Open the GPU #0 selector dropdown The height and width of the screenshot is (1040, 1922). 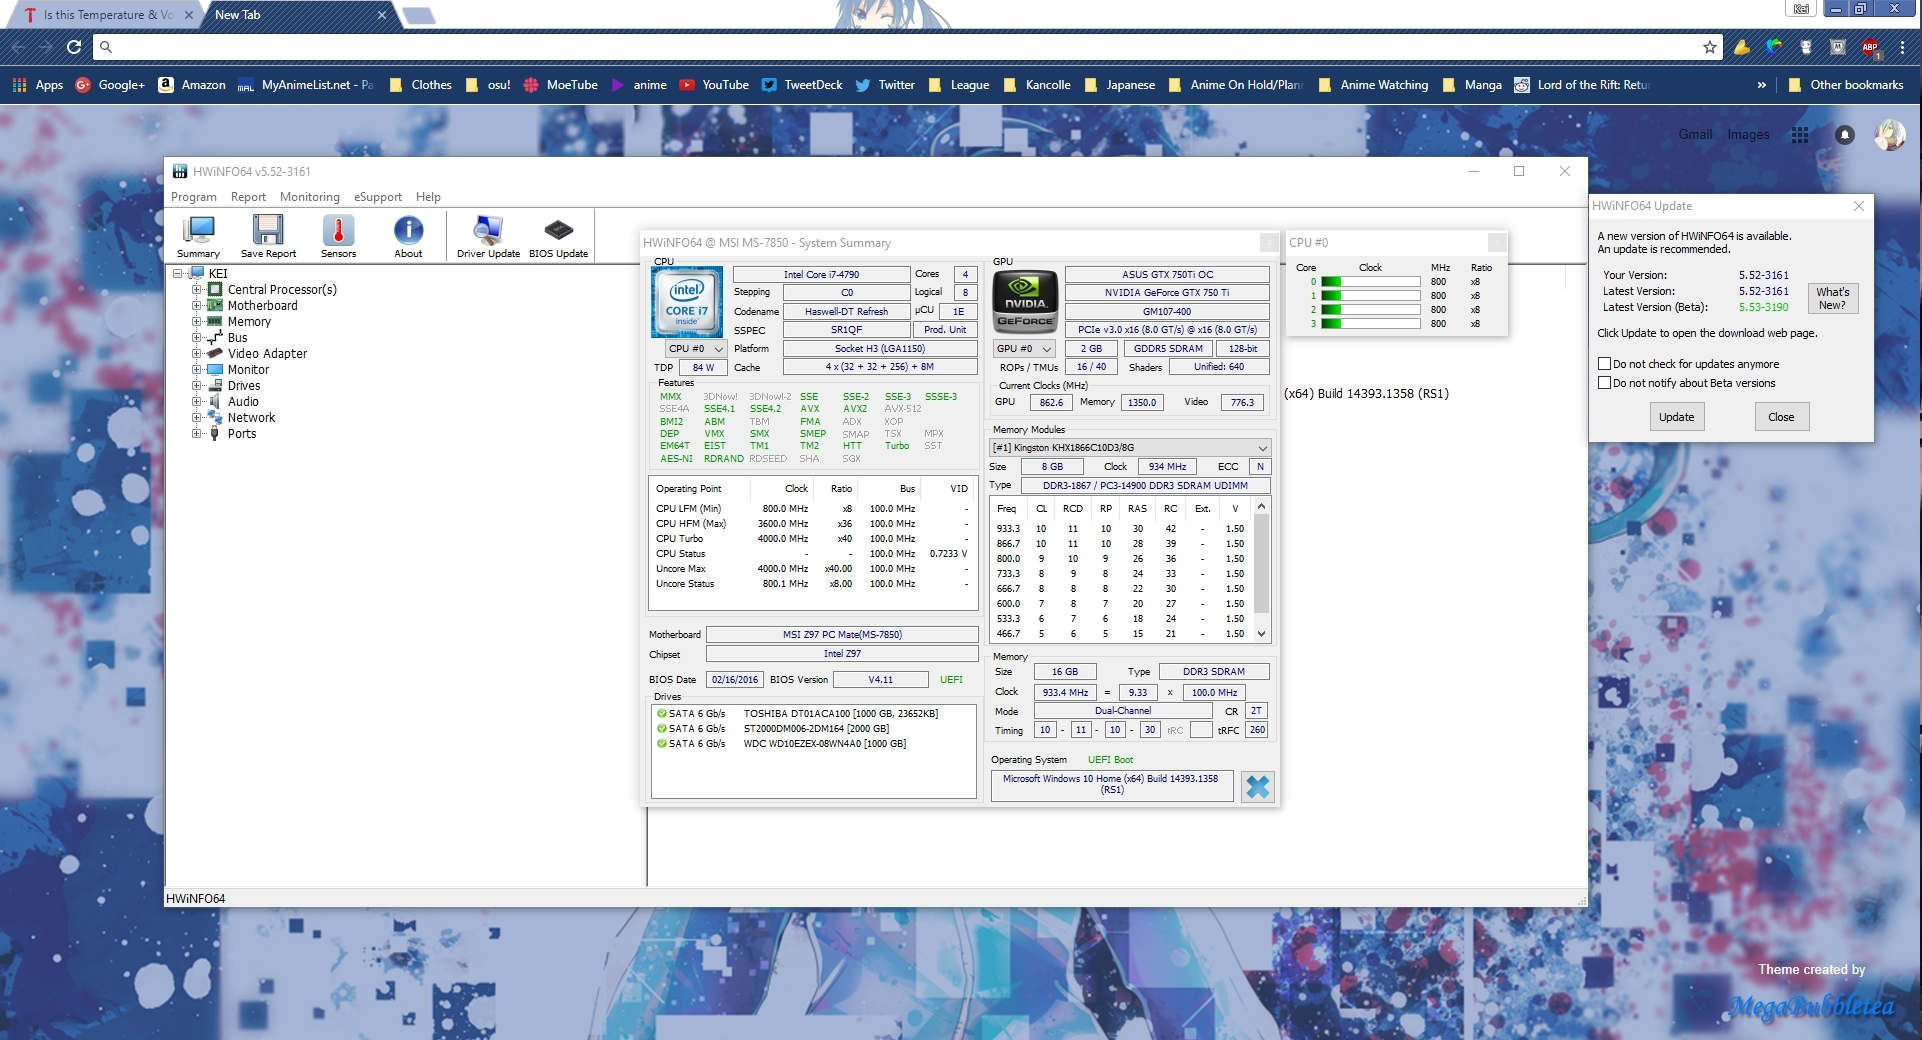coord(1024,349)
